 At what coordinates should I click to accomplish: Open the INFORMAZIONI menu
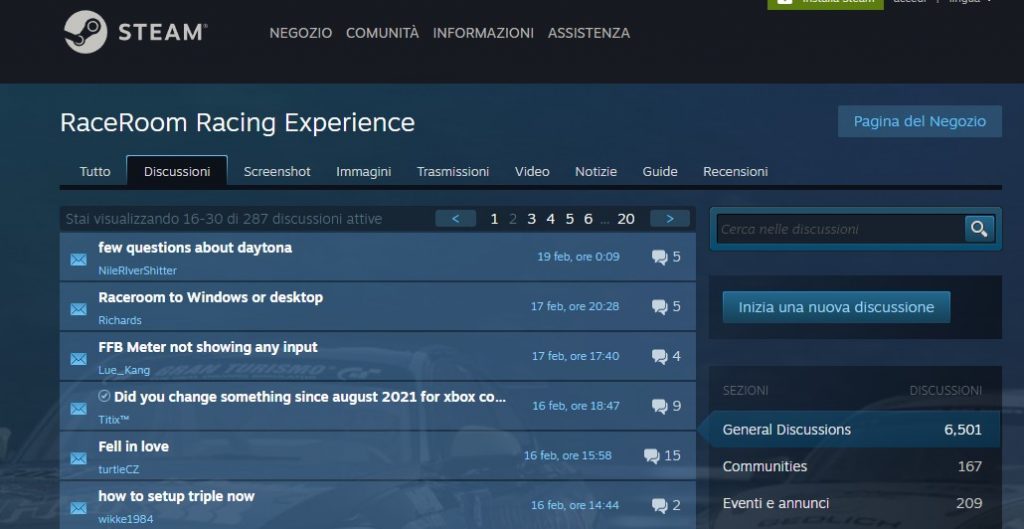coord(483,33)
